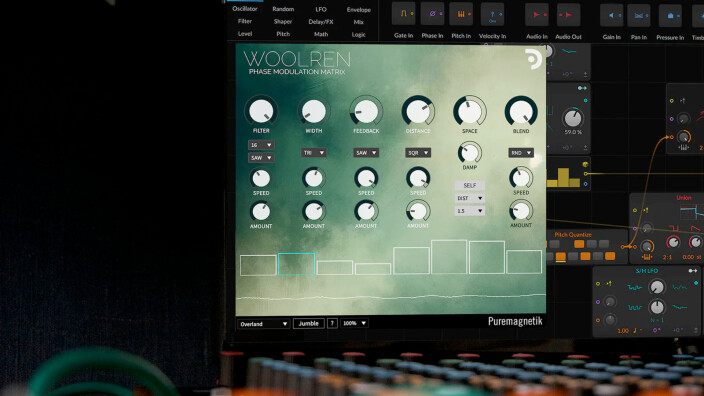Toggle the SELF button under DAMP
This screenshot has height=396, width=704.
[x=470, y=185]
